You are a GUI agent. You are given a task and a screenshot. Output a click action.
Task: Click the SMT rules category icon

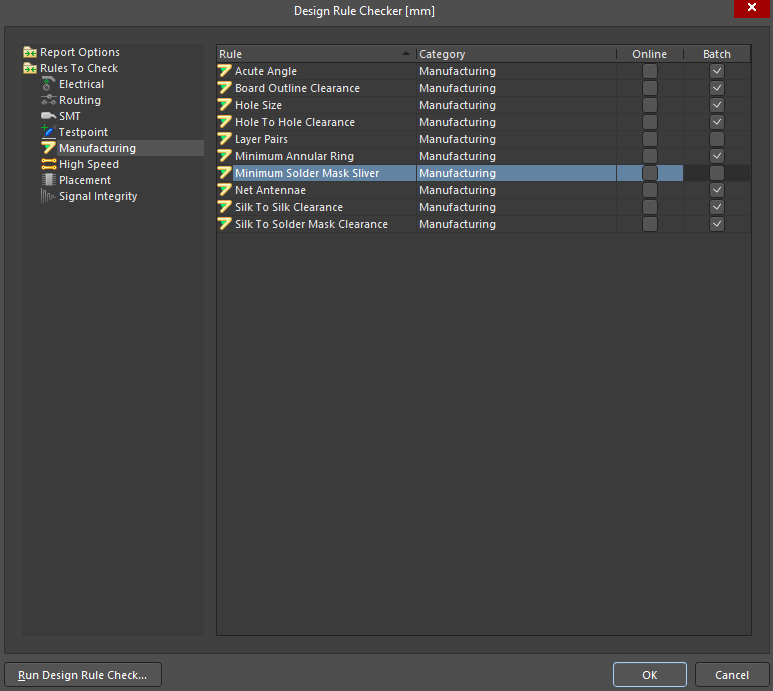pyautogui.click(x=48, y=117)
